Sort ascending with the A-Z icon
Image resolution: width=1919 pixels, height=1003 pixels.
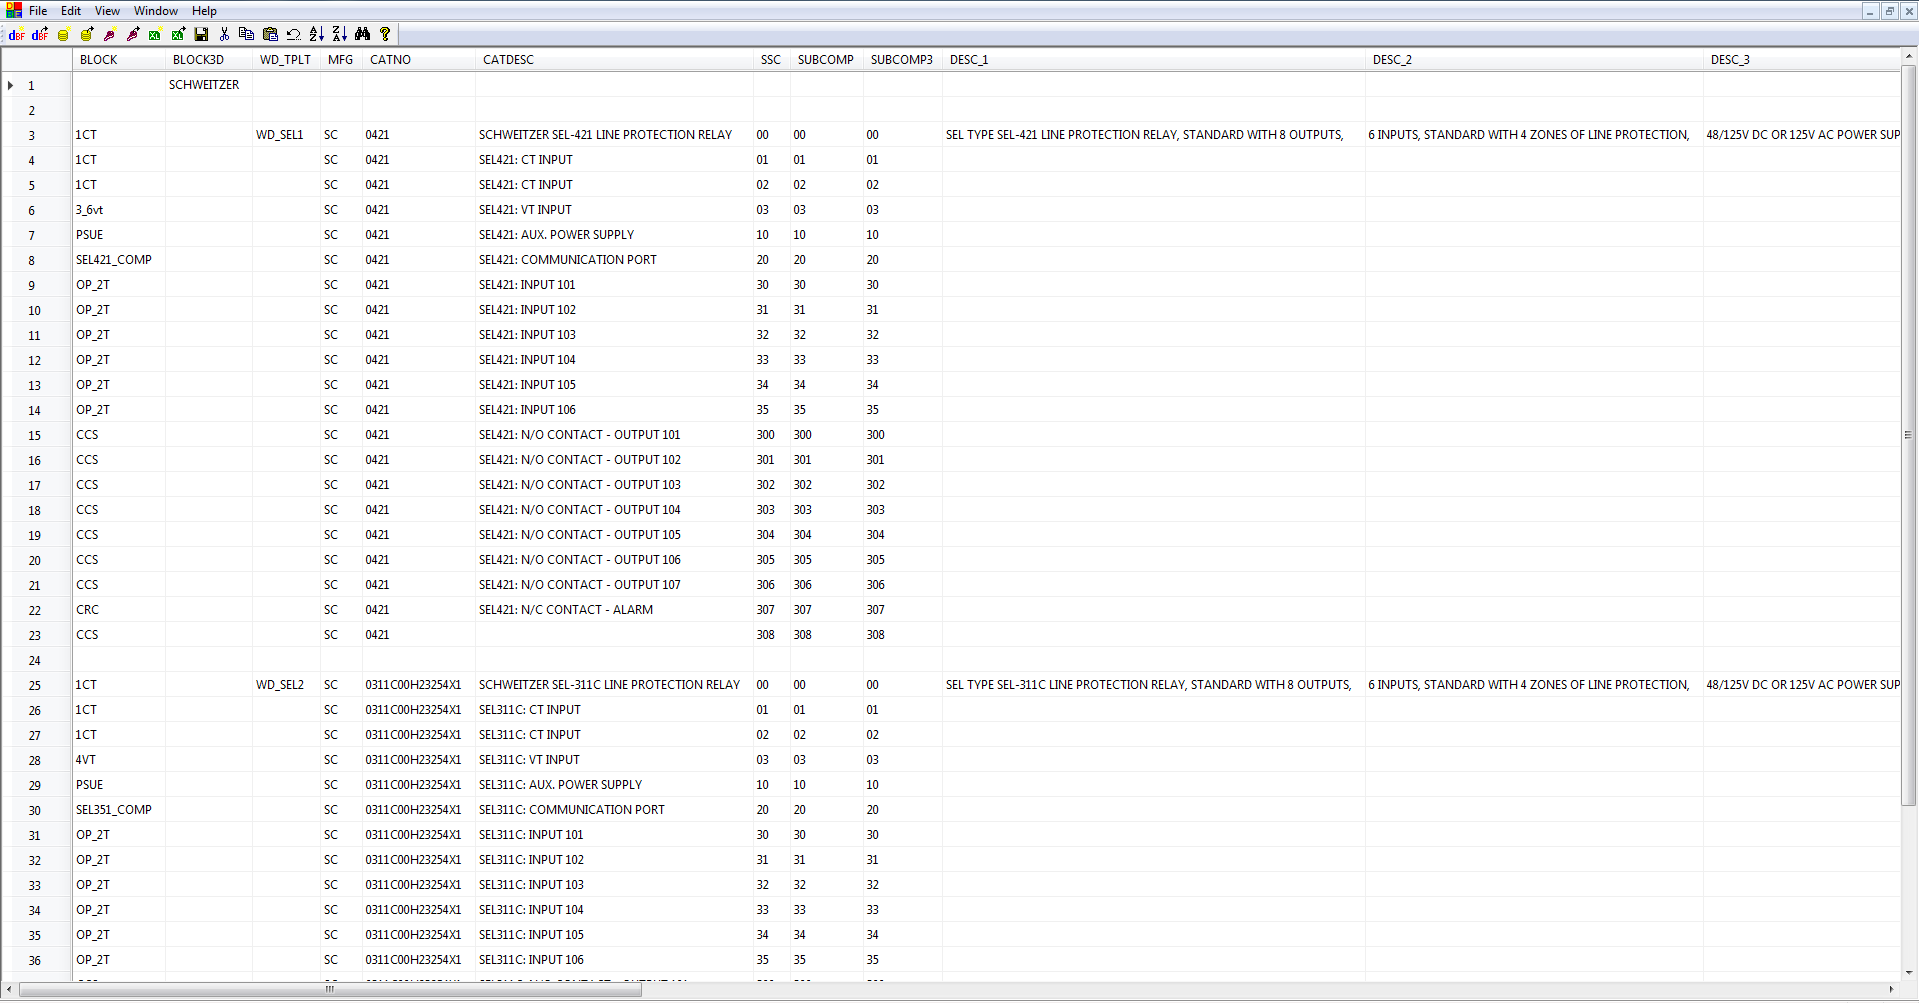click(316, 34)
